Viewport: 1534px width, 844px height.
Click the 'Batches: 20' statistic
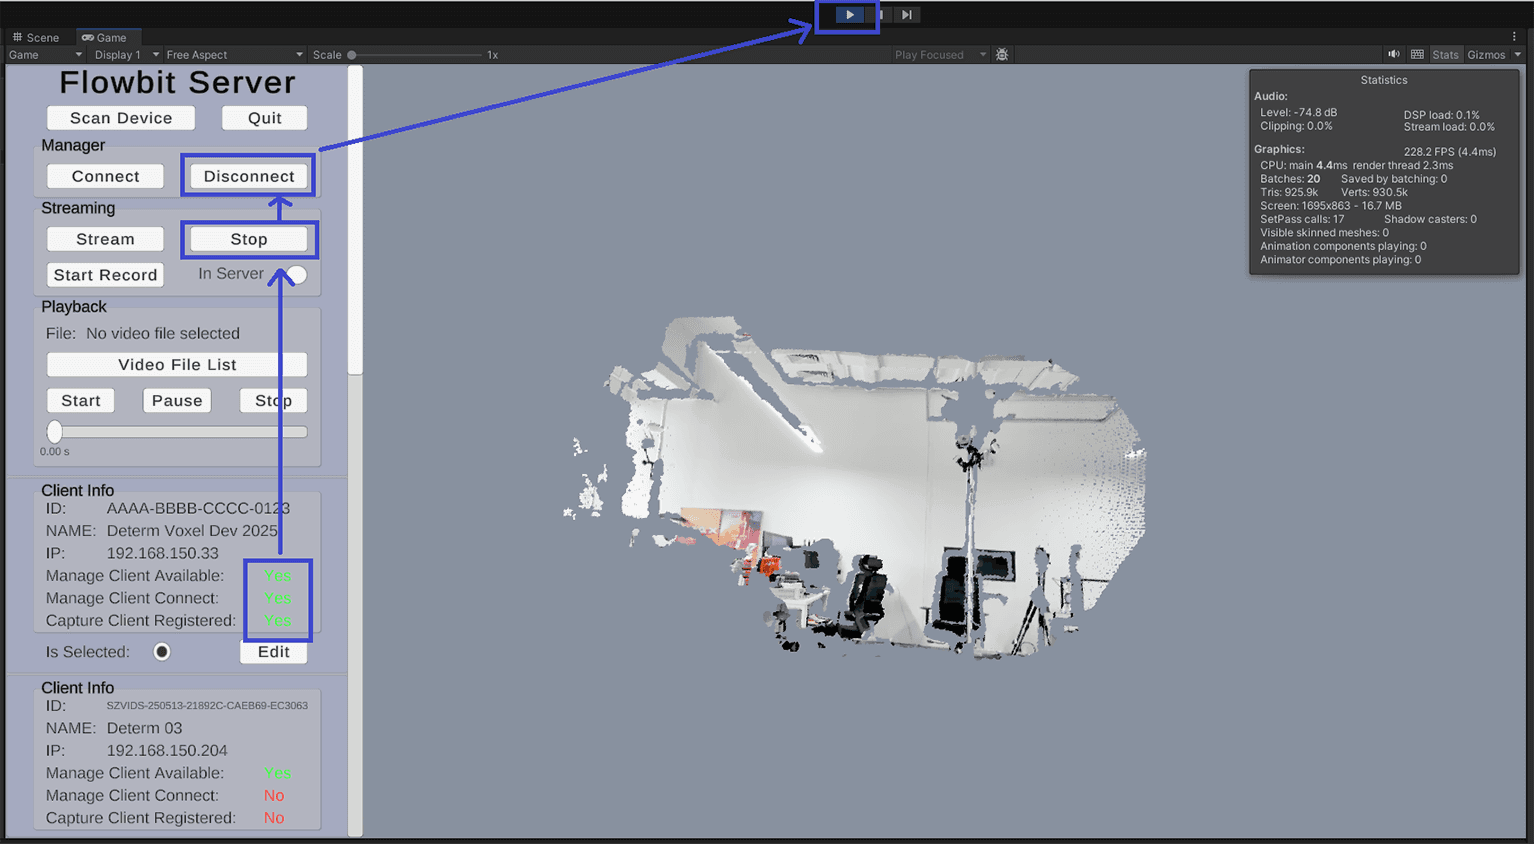pyautogui.click(x=1290, y=179)
